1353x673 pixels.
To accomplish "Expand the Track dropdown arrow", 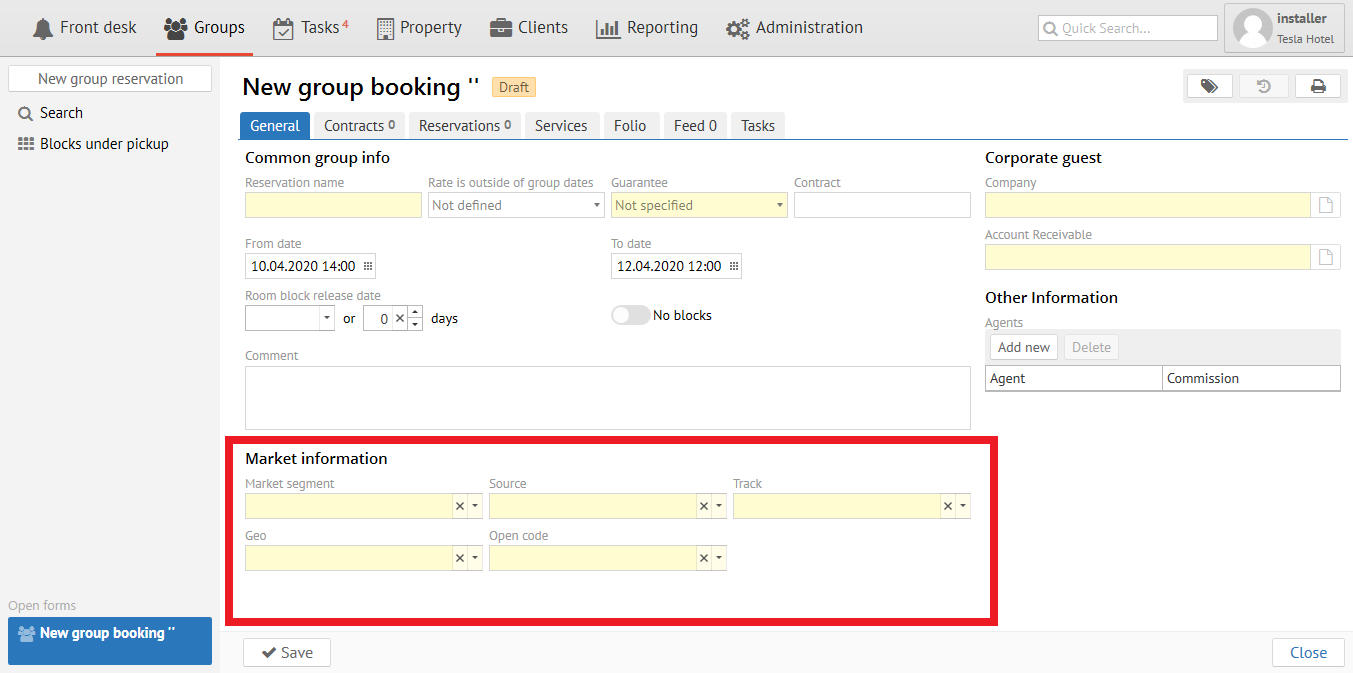I will coord(962,506).
